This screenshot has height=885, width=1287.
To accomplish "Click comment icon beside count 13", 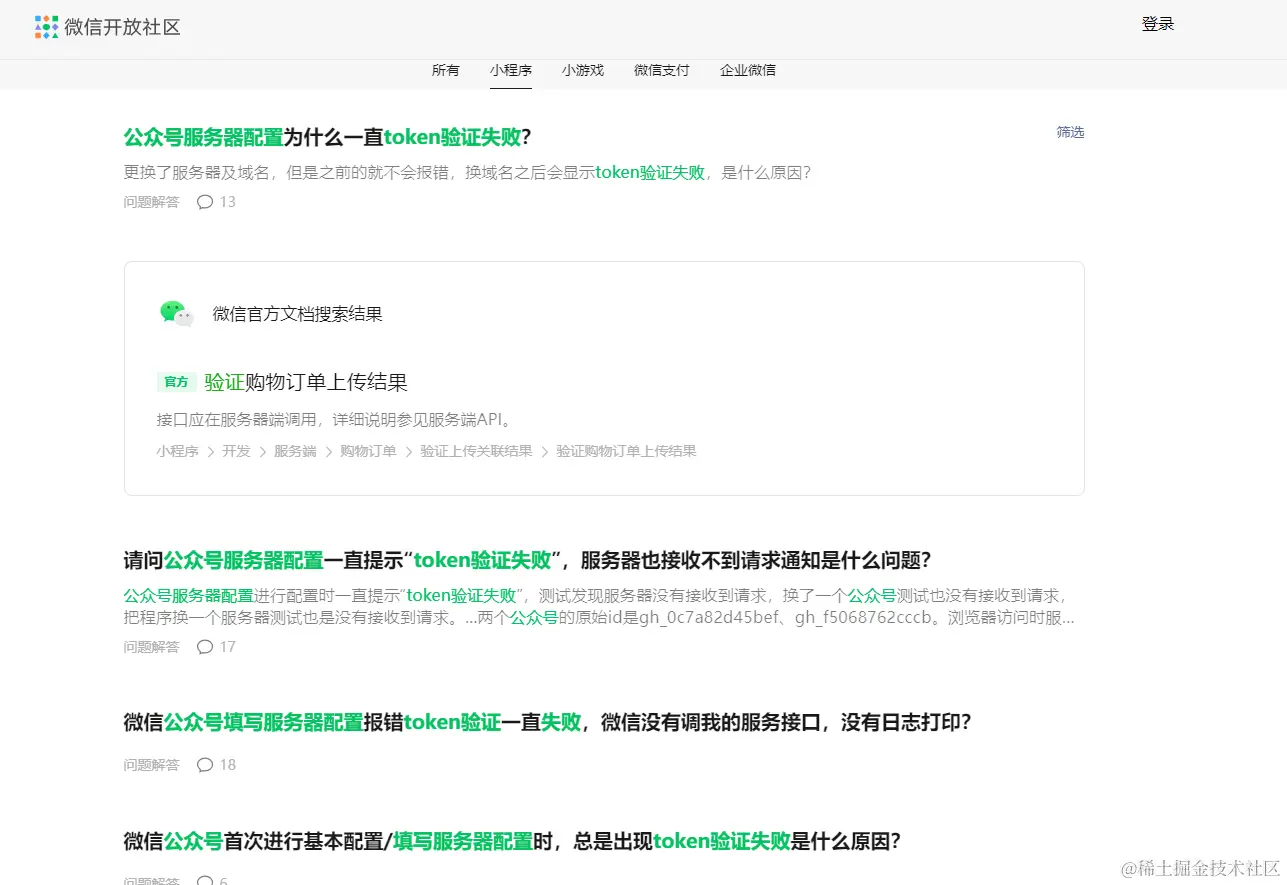I will point(205,202).
